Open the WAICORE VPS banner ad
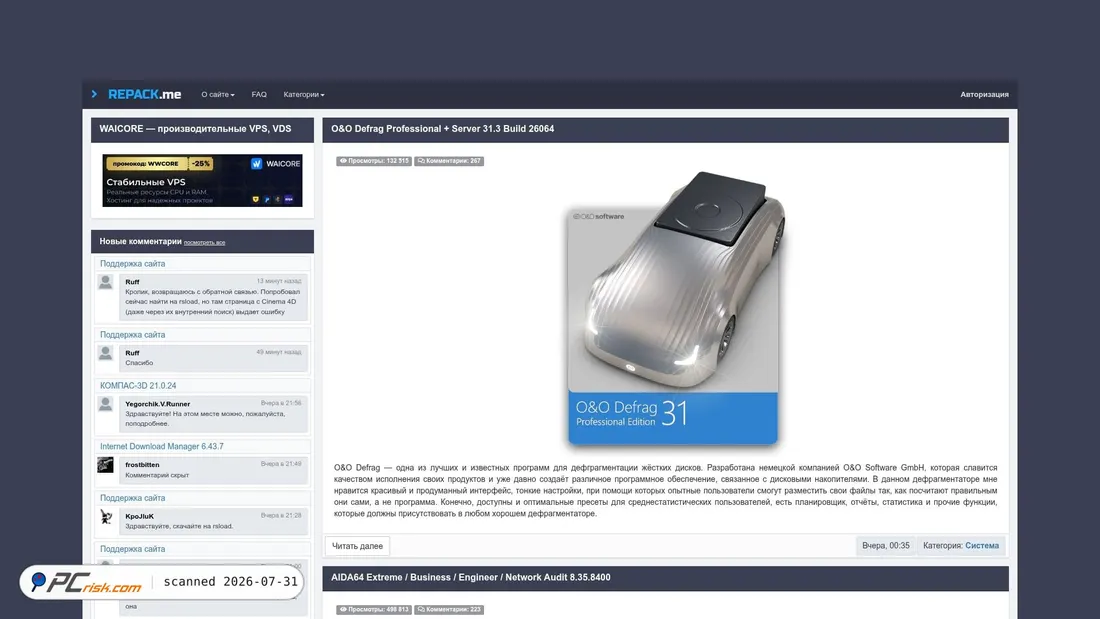The width and height of the screenshot is (1100, 619). (202, 180)
